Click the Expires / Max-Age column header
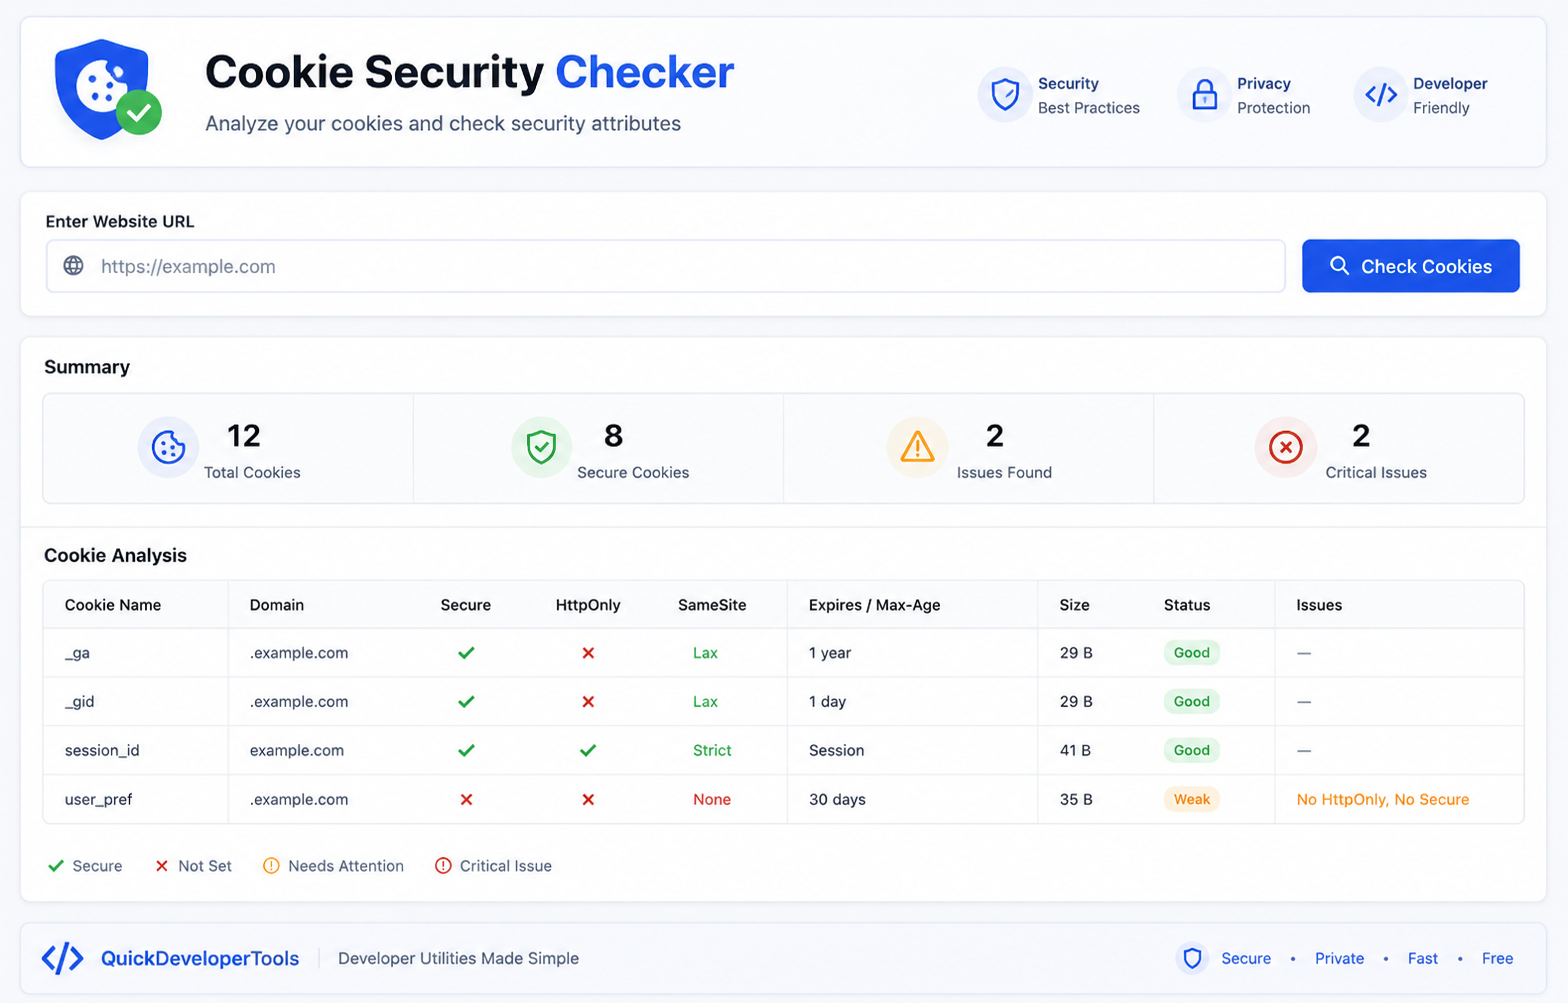Screen dimensions: 1568x1003 click(x=875, y=605)
